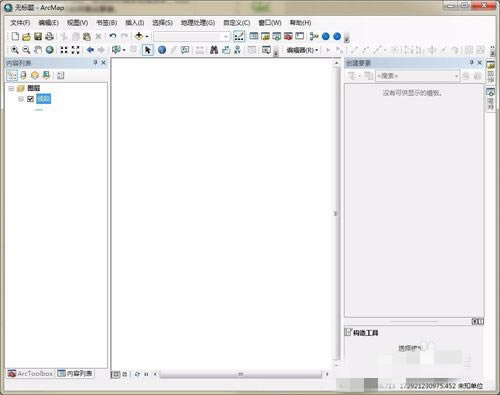Open Tools toolbar overflow options
The width and height of the screenshot is (500, 395).
click(276, 53)
